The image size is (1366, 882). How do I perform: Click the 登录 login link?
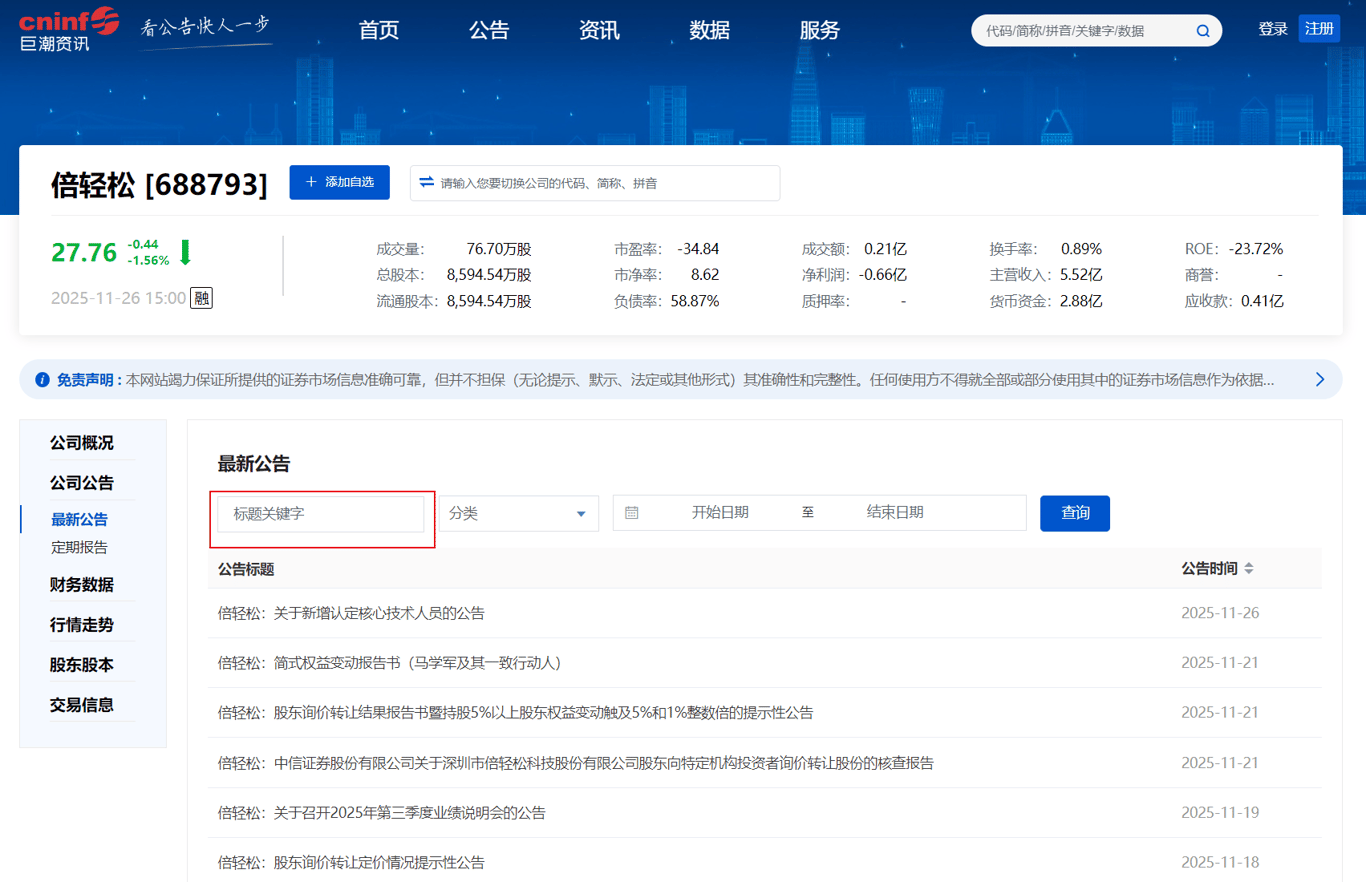coord(1273,29)
